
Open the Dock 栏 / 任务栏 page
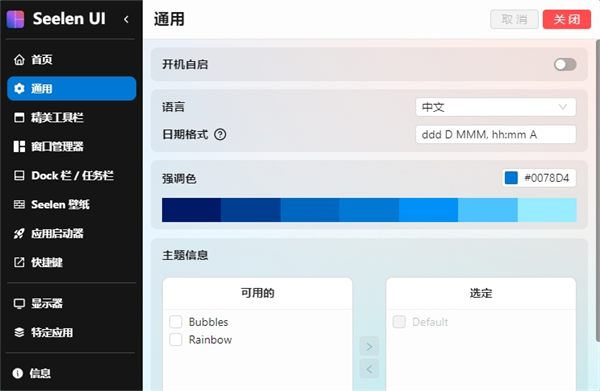[x=72, y=176]
